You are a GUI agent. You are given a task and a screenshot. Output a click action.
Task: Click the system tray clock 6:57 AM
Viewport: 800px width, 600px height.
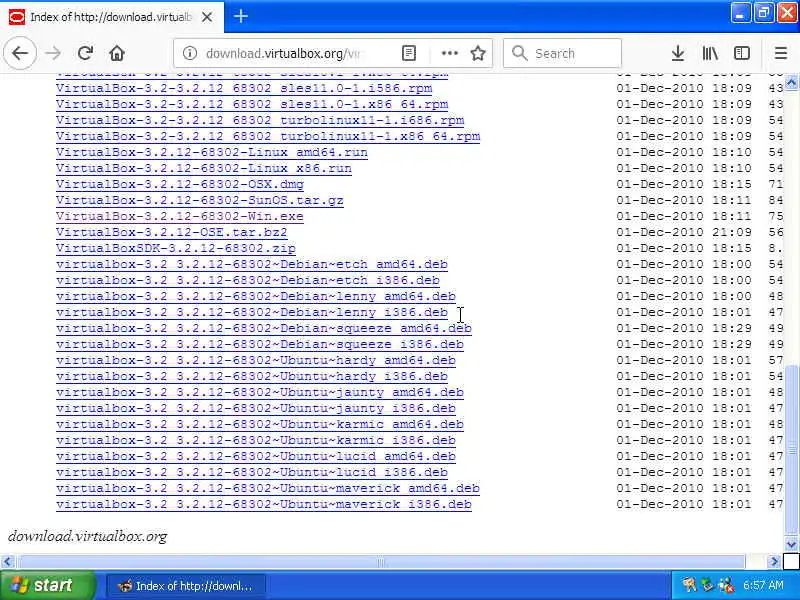point(763,585)
